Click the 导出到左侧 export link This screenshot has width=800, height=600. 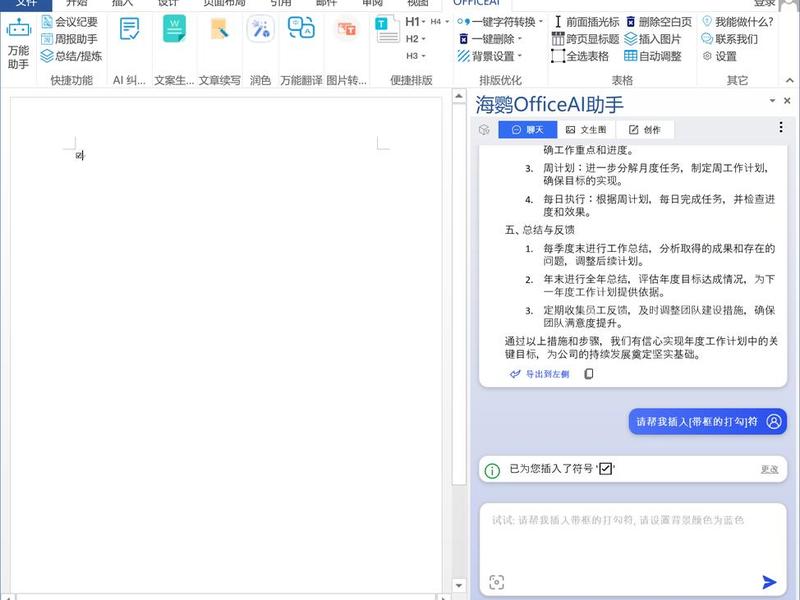tap(539, 374)
